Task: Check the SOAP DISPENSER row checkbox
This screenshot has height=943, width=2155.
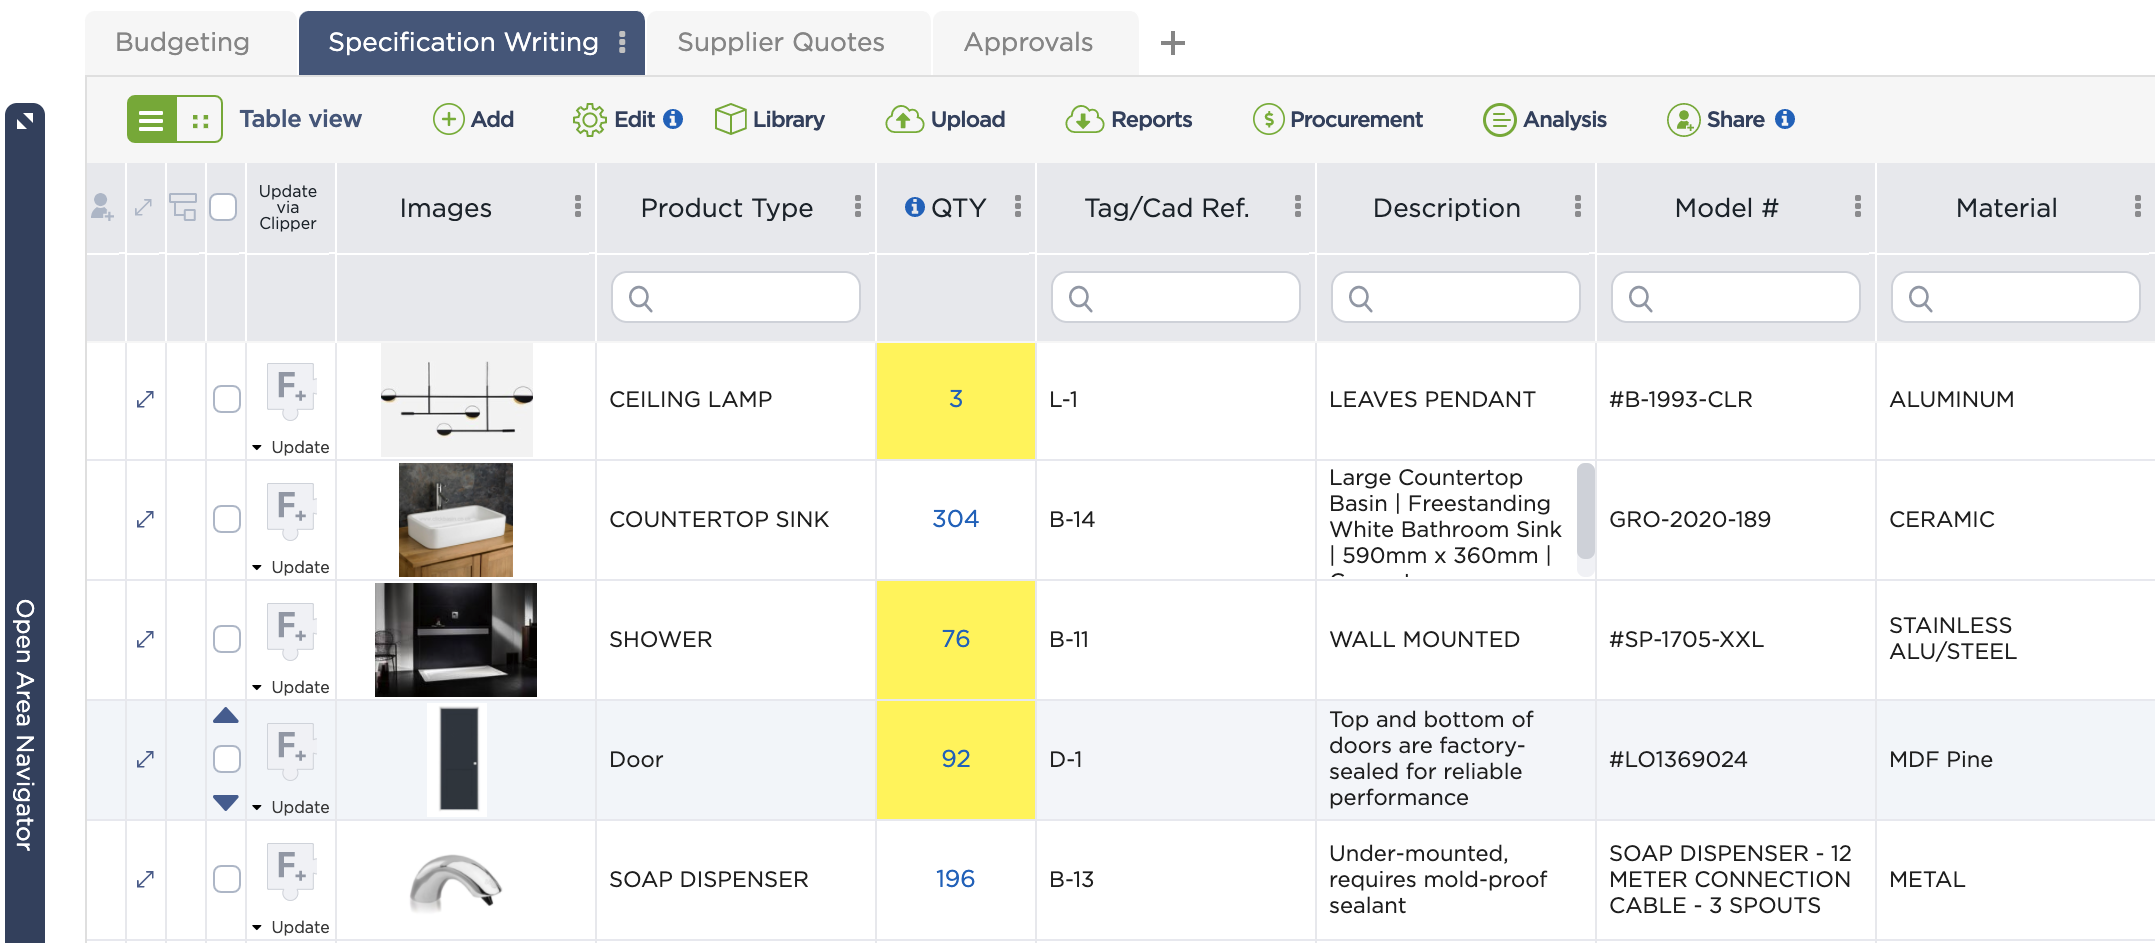Action: tap(227, 879)
